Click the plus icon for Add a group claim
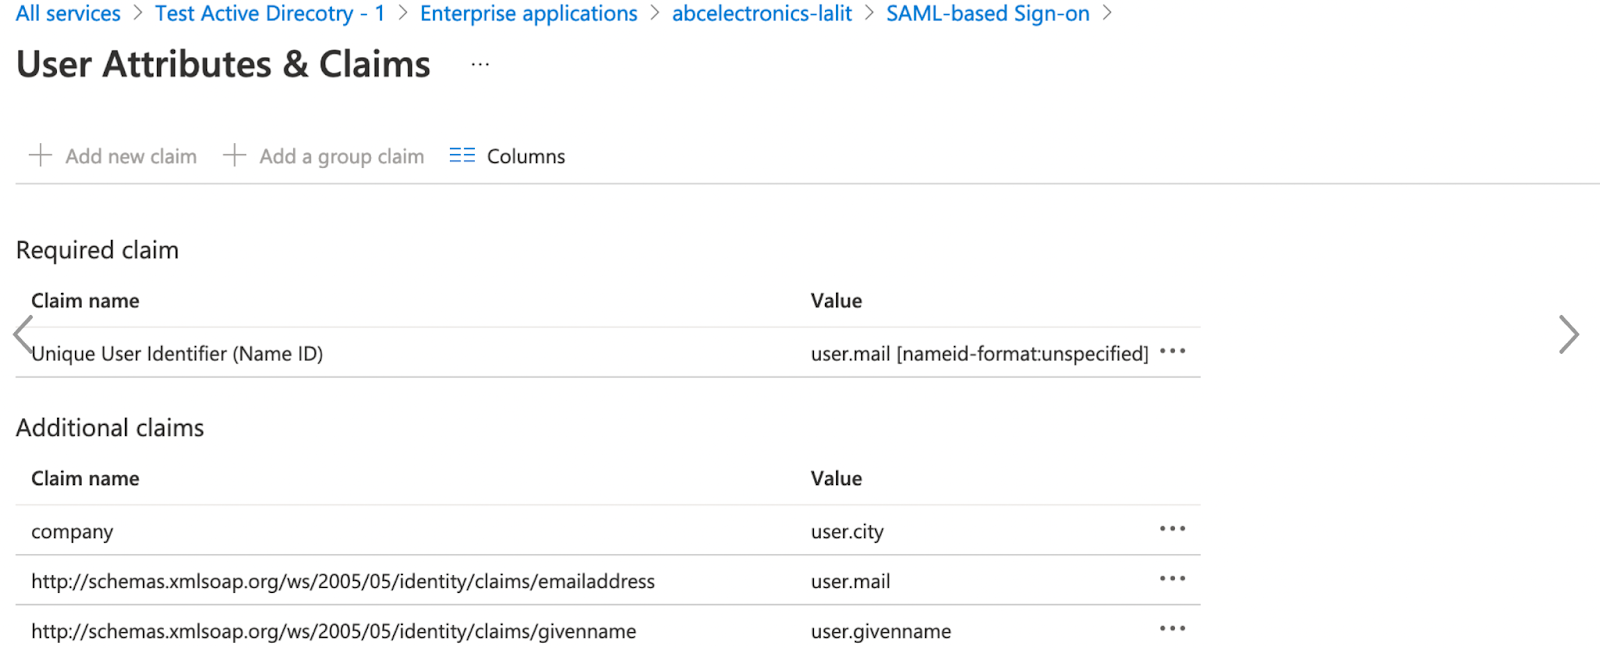 click(x=234, y=155)
